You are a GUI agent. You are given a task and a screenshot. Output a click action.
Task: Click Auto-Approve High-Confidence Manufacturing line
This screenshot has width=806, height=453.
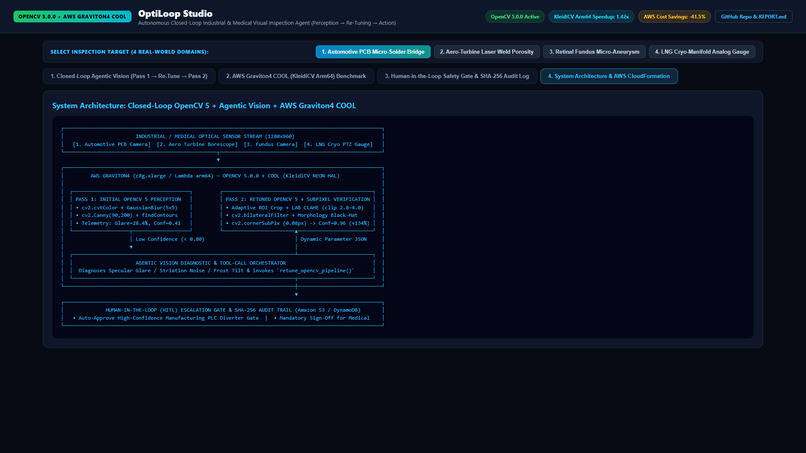point(166,318)
